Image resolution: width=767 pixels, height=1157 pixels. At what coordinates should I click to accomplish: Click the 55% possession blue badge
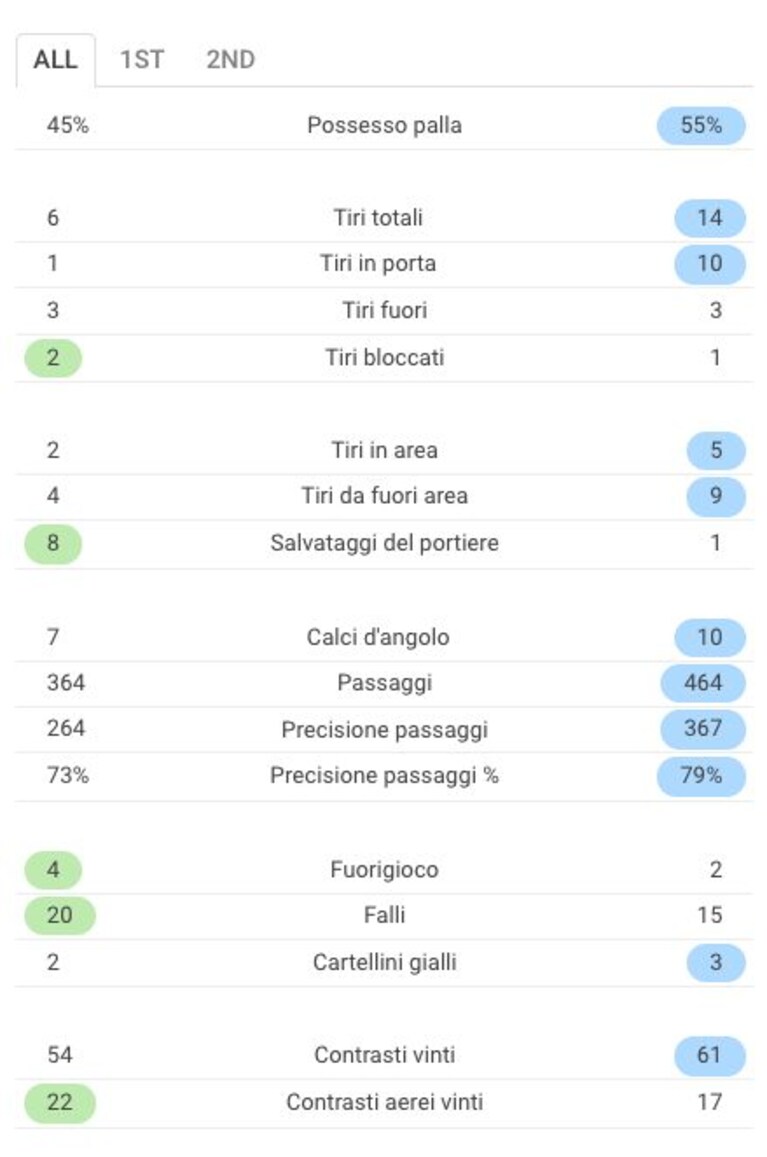coord(701,125)
